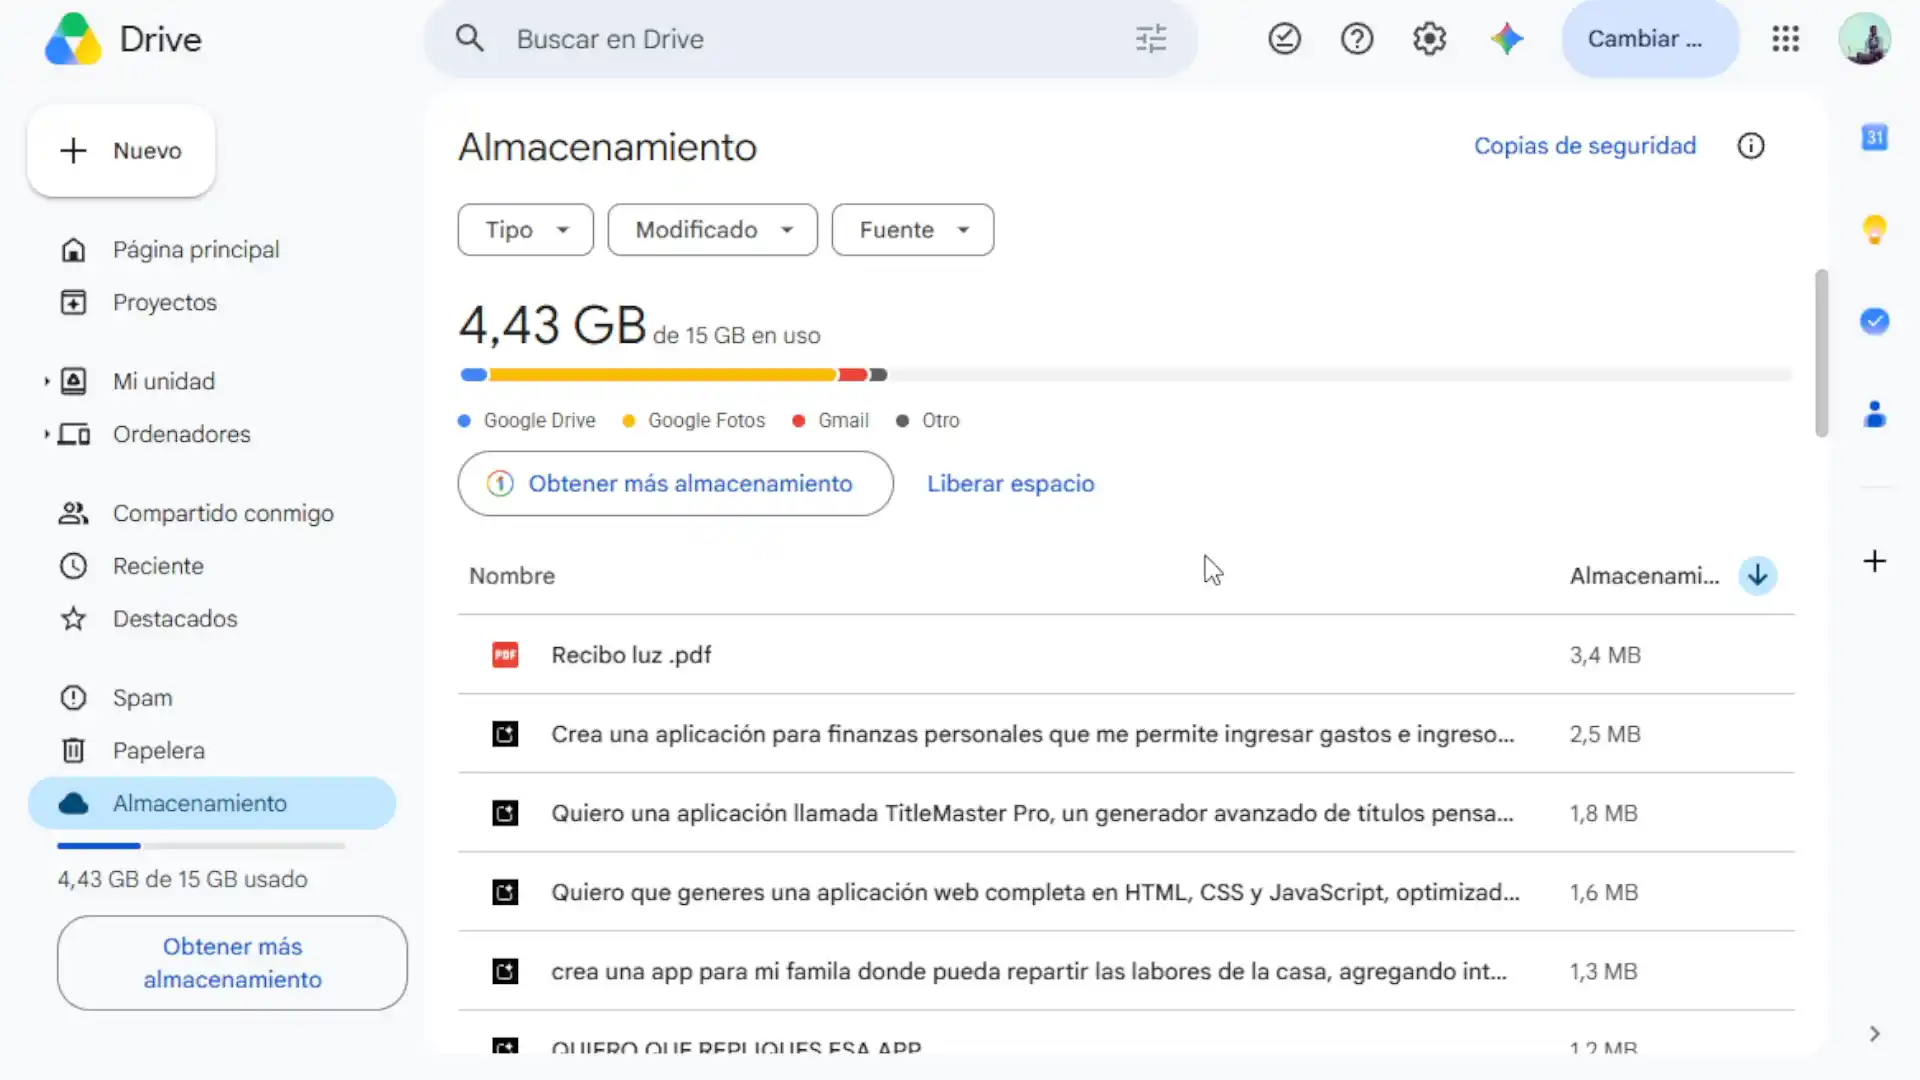1920x1080 pixels.
Task: Open Contacts side panel icon
Action: (x=1874, y=413)
